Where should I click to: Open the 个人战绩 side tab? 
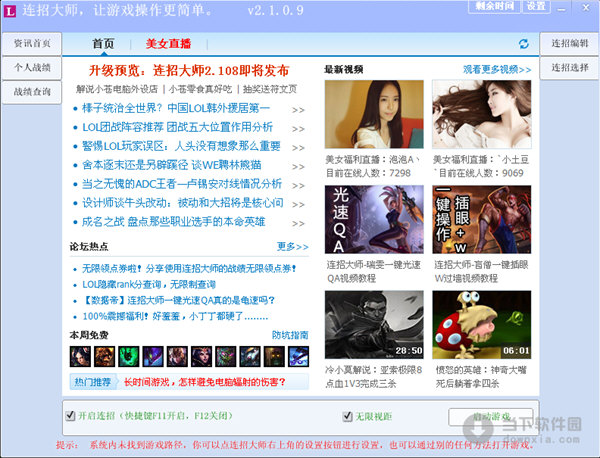[32, 68]
